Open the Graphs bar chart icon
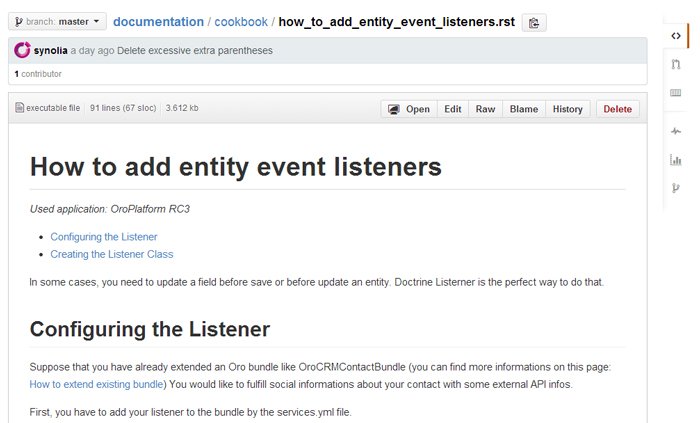Screen dimensions: 700x423 pyautogui.click(x=676, y=159)
